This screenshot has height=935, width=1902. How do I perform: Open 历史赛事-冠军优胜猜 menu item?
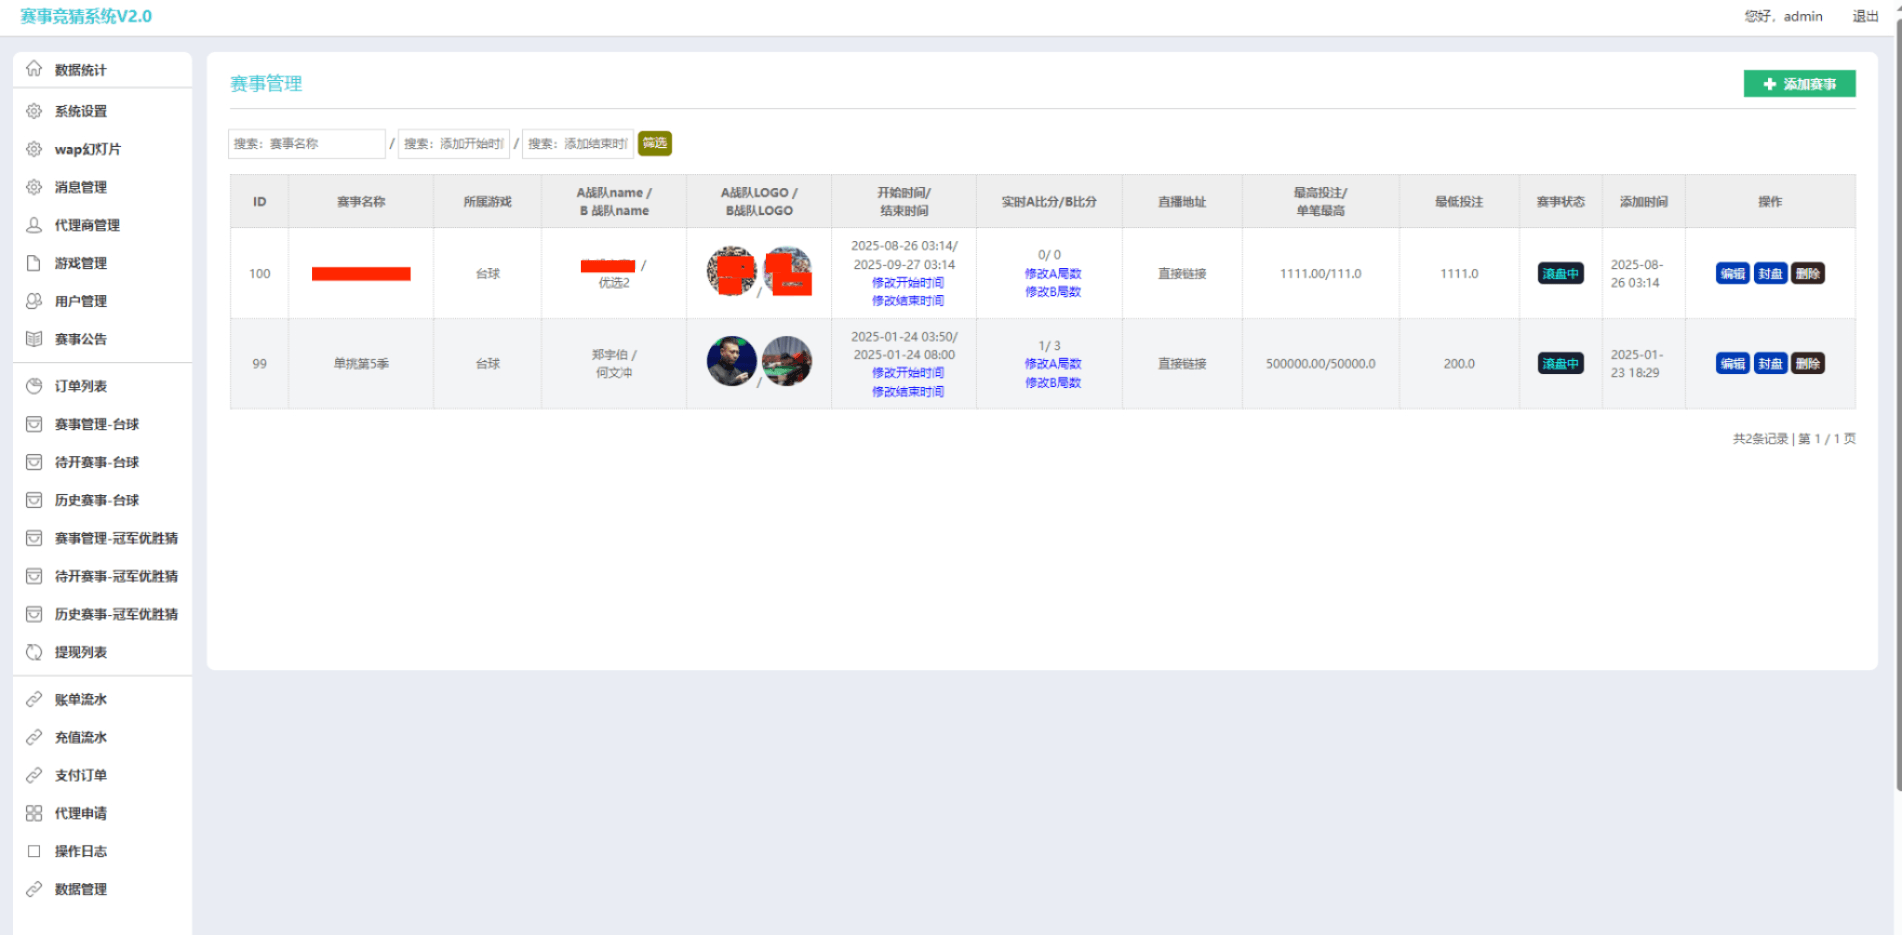pyautogui.click(x=116, y=614)
